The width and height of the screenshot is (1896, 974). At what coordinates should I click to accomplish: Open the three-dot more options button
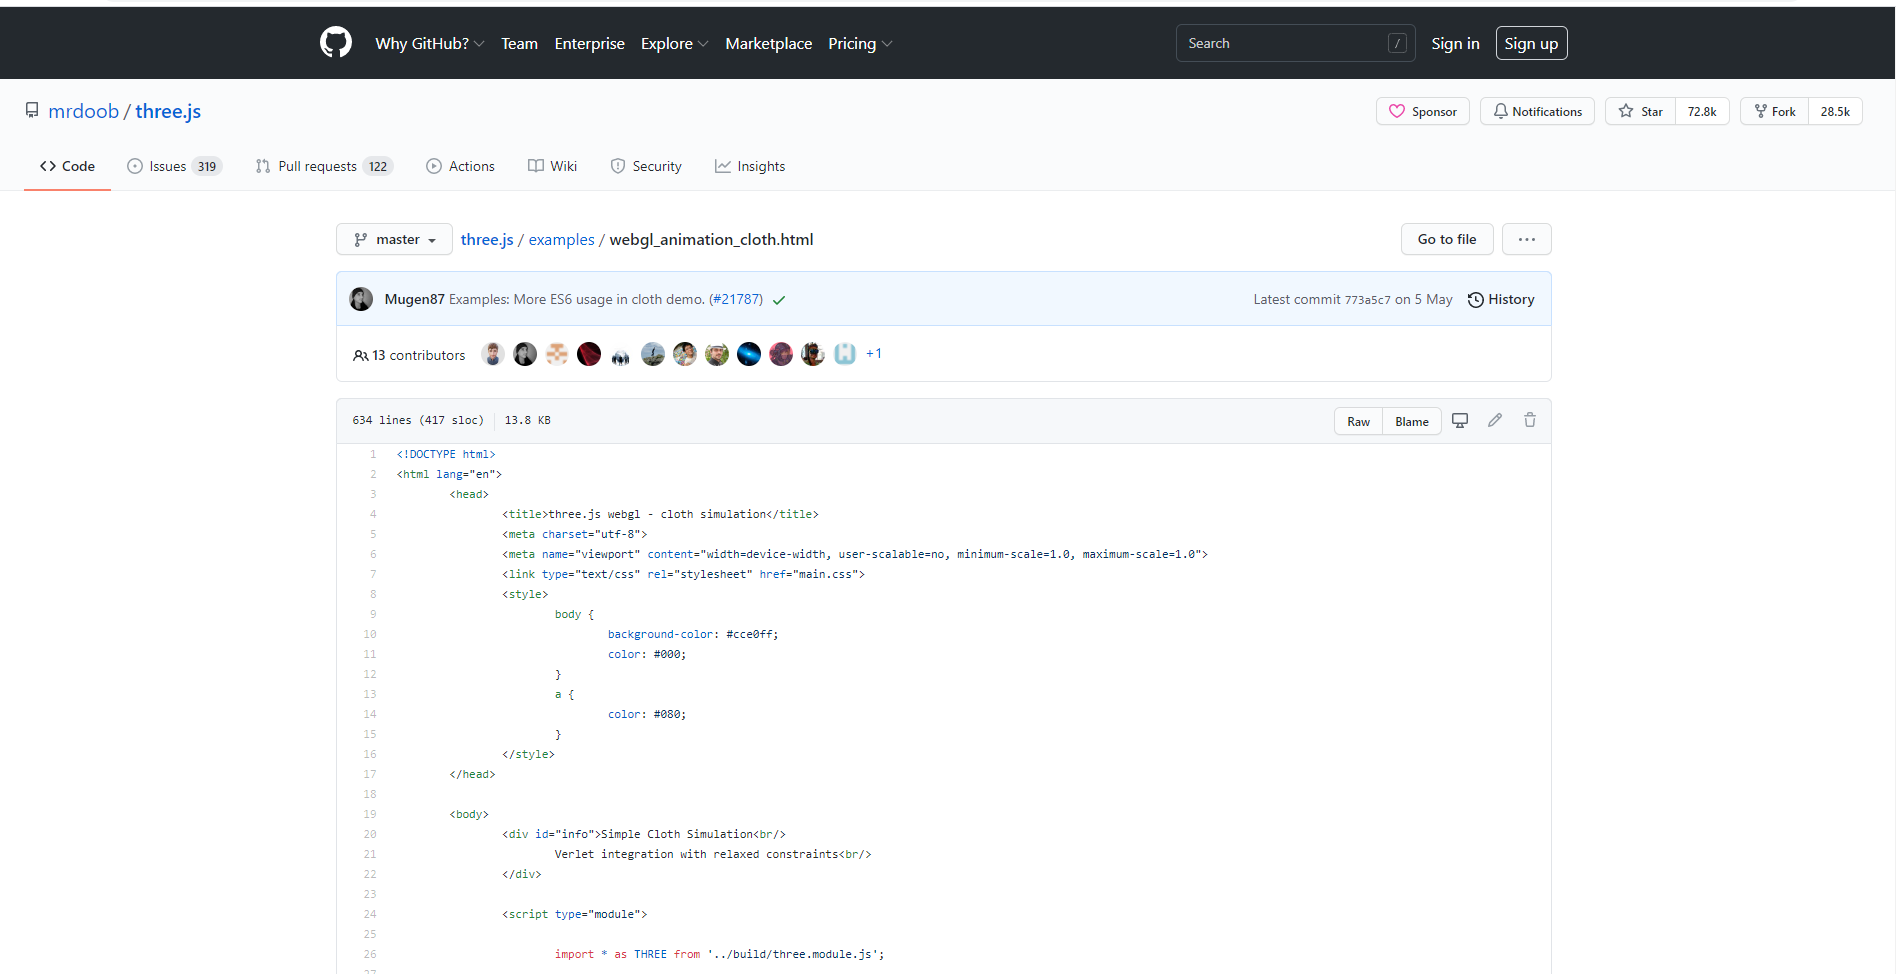tap(1527, 239)
